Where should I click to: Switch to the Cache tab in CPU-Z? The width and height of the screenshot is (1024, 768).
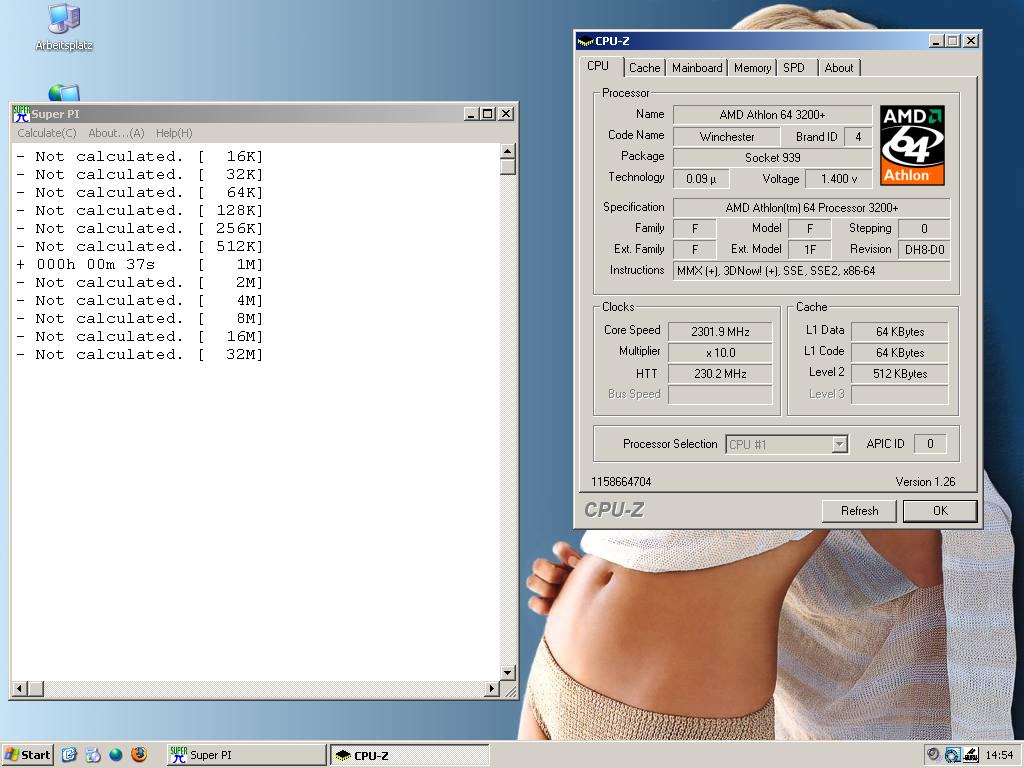point(645,68)
